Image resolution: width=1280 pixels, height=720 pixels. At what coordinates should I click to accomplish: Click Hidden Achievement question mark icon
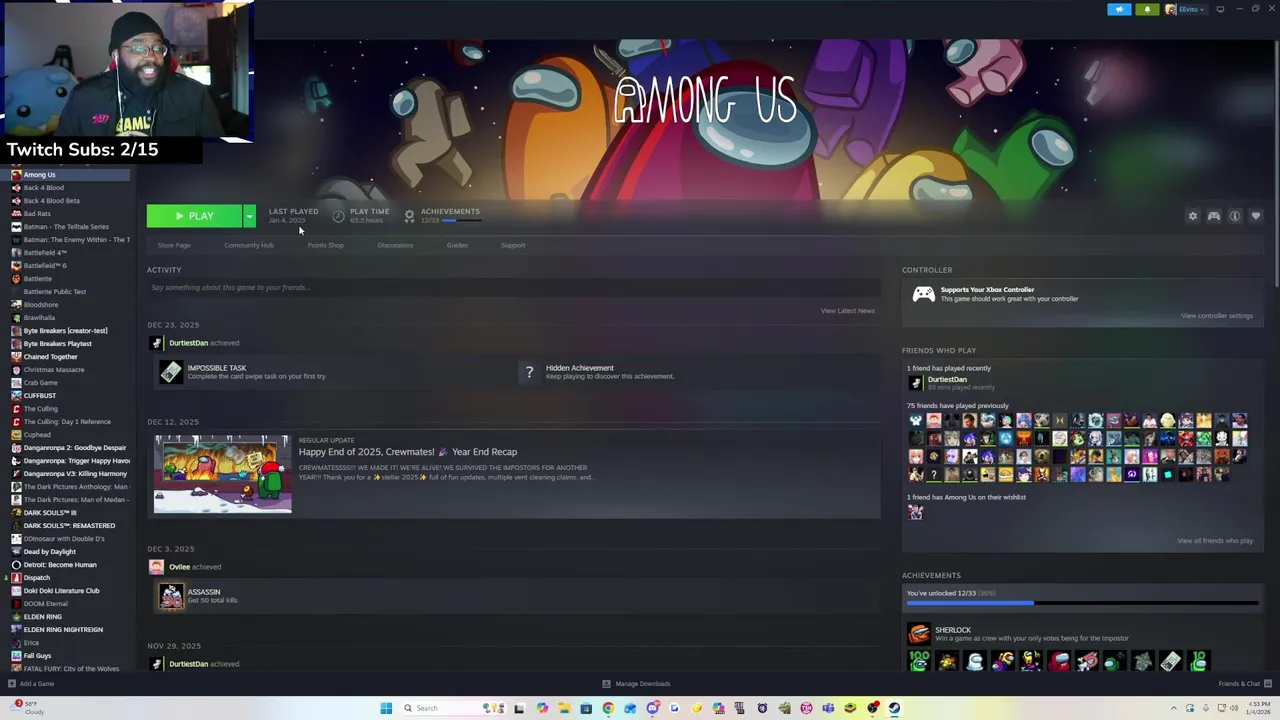(529, 372)
